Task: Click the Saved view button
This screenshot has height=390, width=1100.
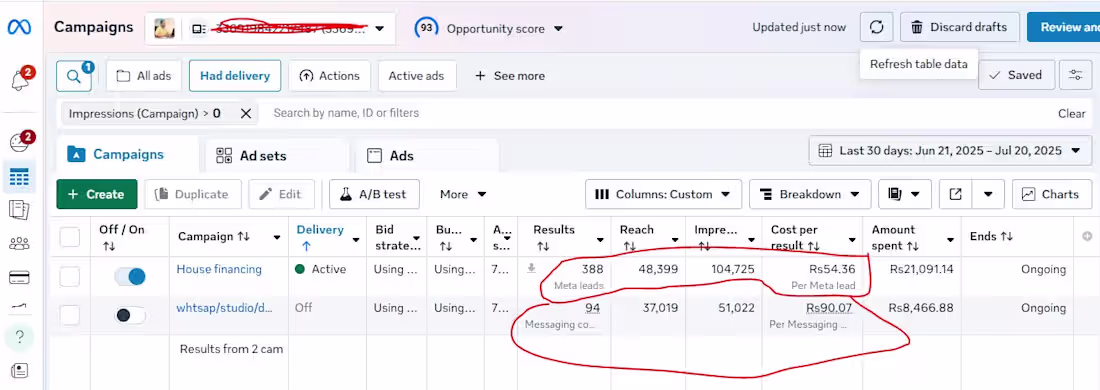Action: [x=1017, y=75]
